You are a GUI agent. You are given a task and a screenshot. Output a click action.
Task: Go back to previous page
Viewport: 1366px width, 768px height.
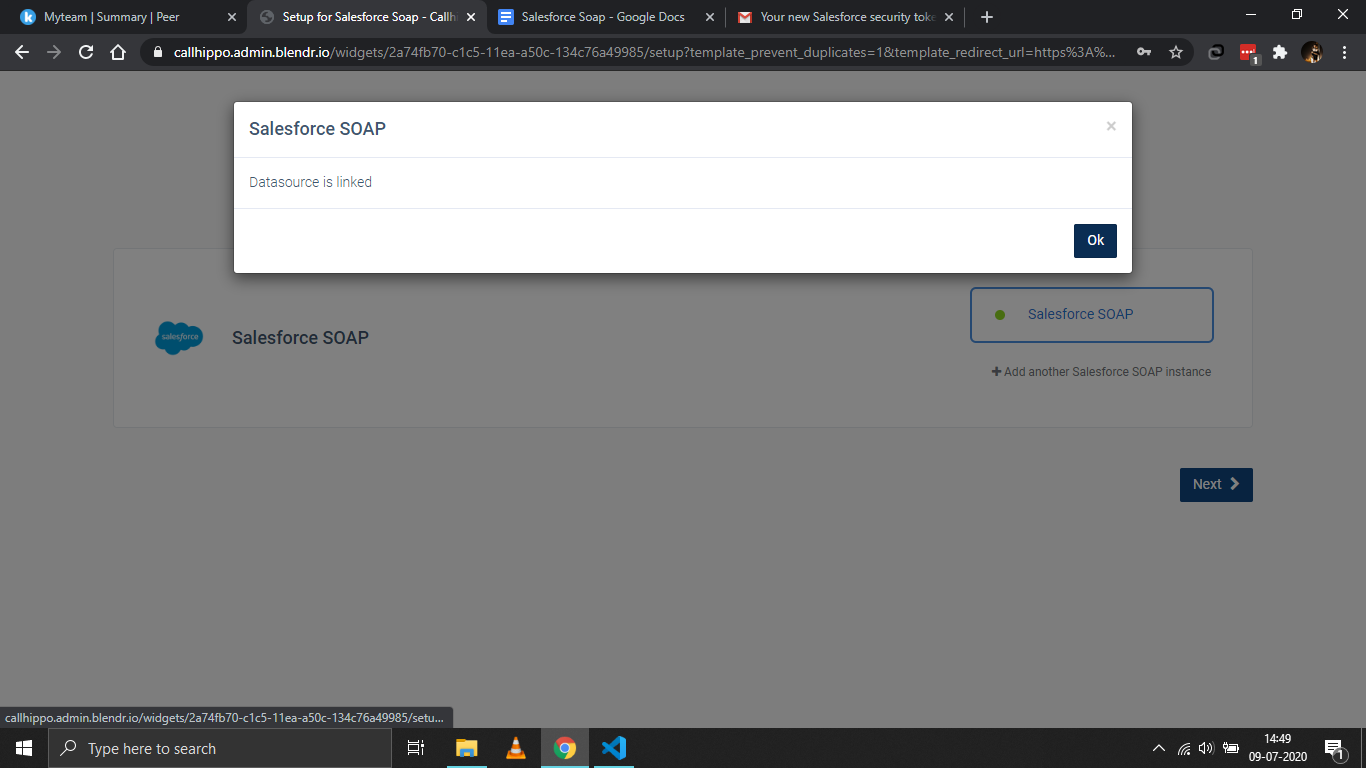[22, 52]
